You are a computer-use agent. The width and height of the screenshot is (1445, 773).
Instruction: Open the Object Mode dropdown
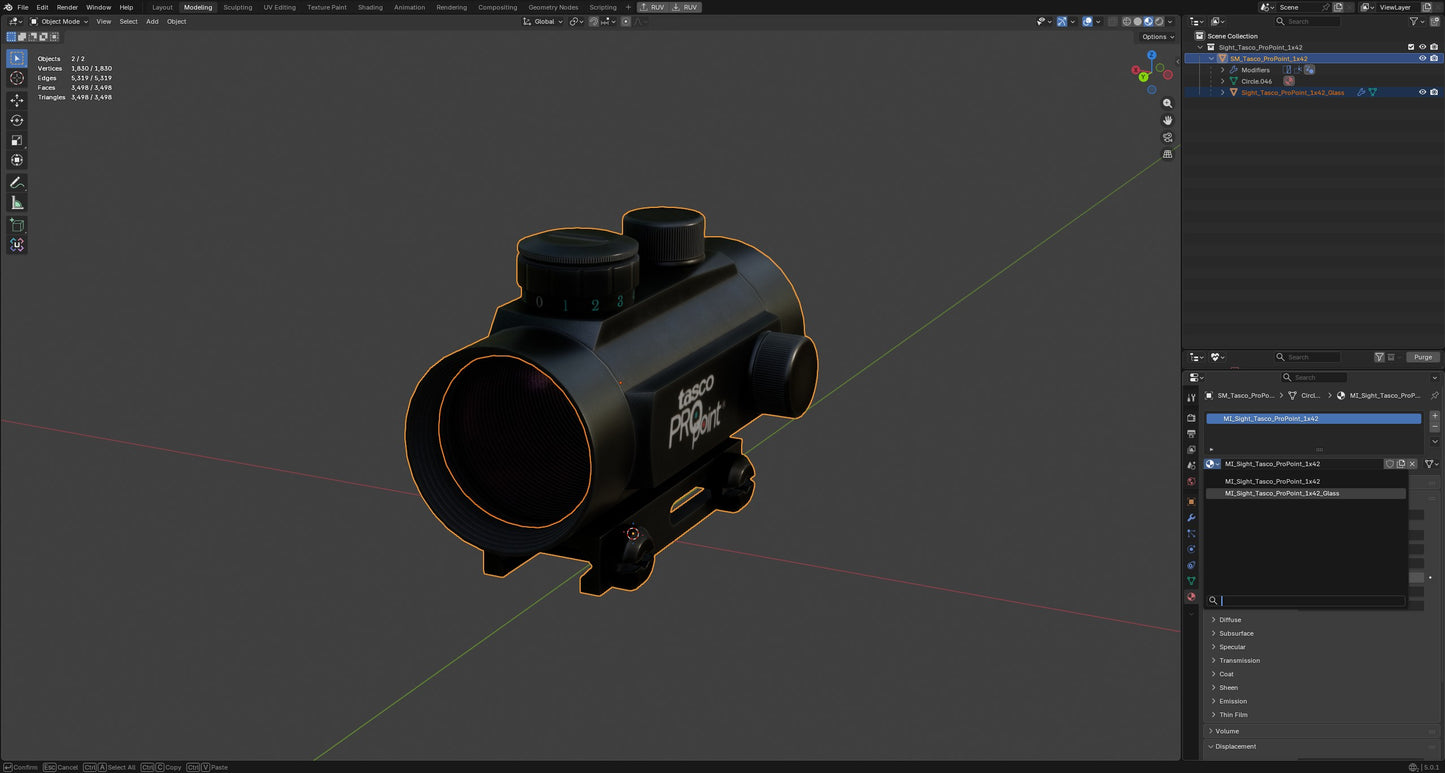pyautogui.click(x=59, y=21)
